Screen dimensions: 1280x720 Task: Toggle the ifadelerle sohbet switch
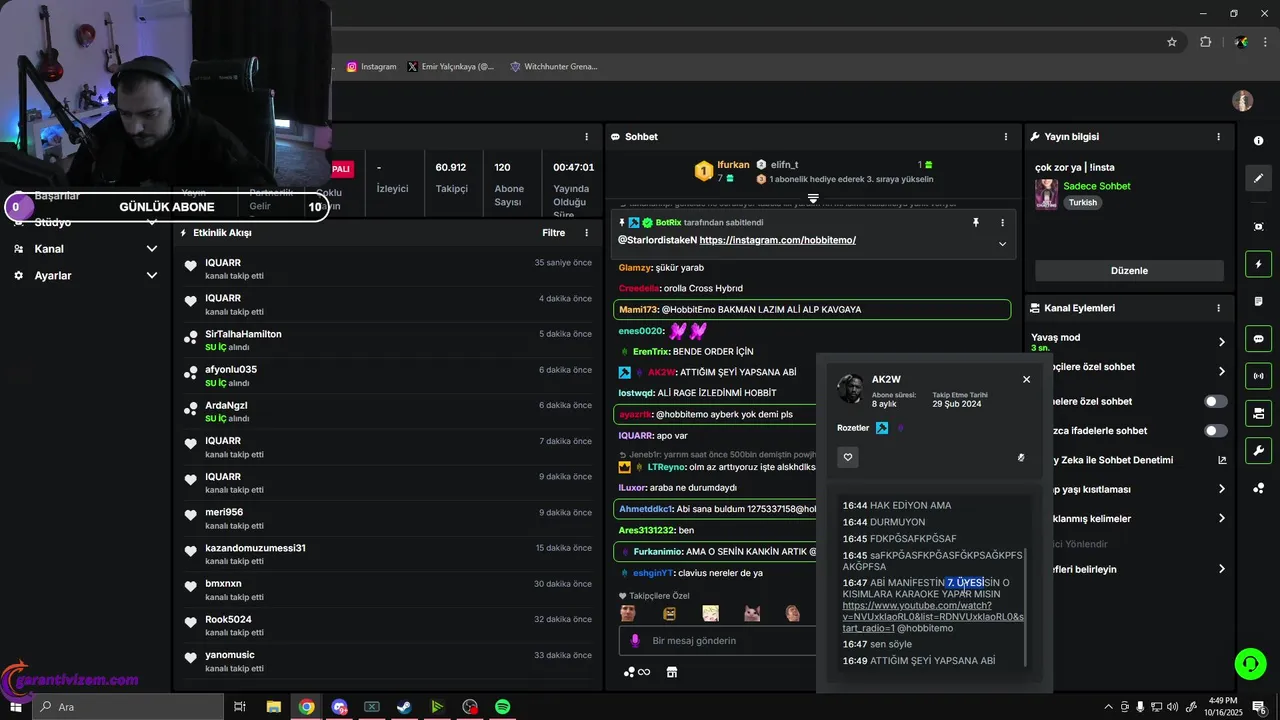click(1216, 431)
